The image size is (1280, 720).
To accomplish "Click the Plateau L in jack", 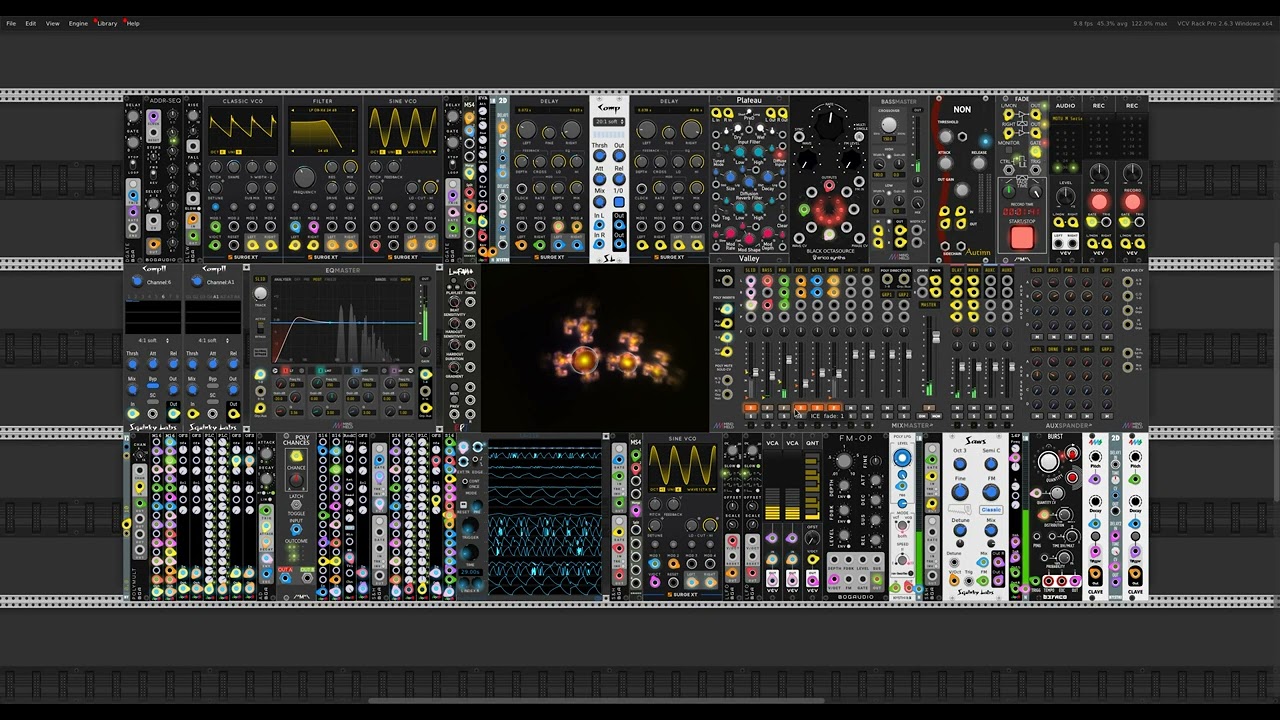I will (x=716, y=113).
